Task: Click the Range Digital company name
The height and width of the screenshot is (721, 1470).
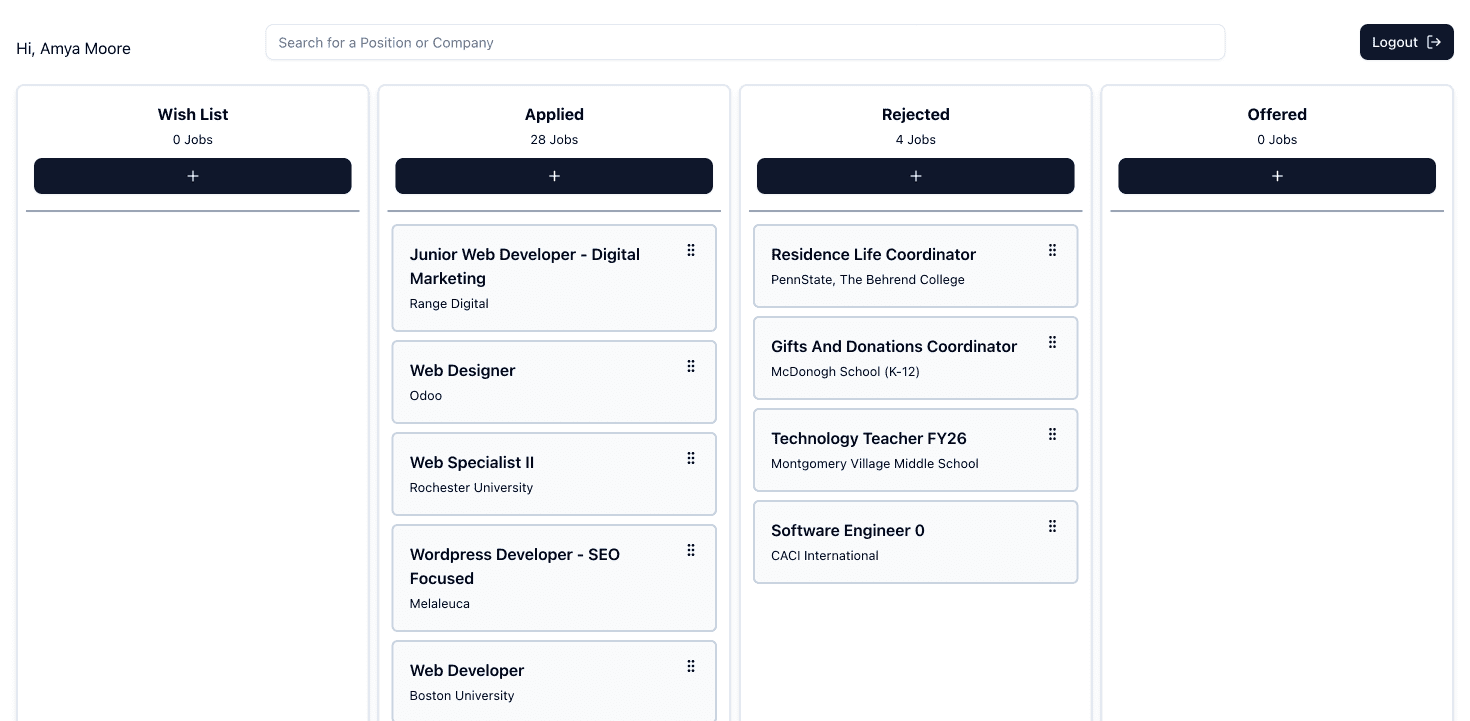Action: [449, 303]
